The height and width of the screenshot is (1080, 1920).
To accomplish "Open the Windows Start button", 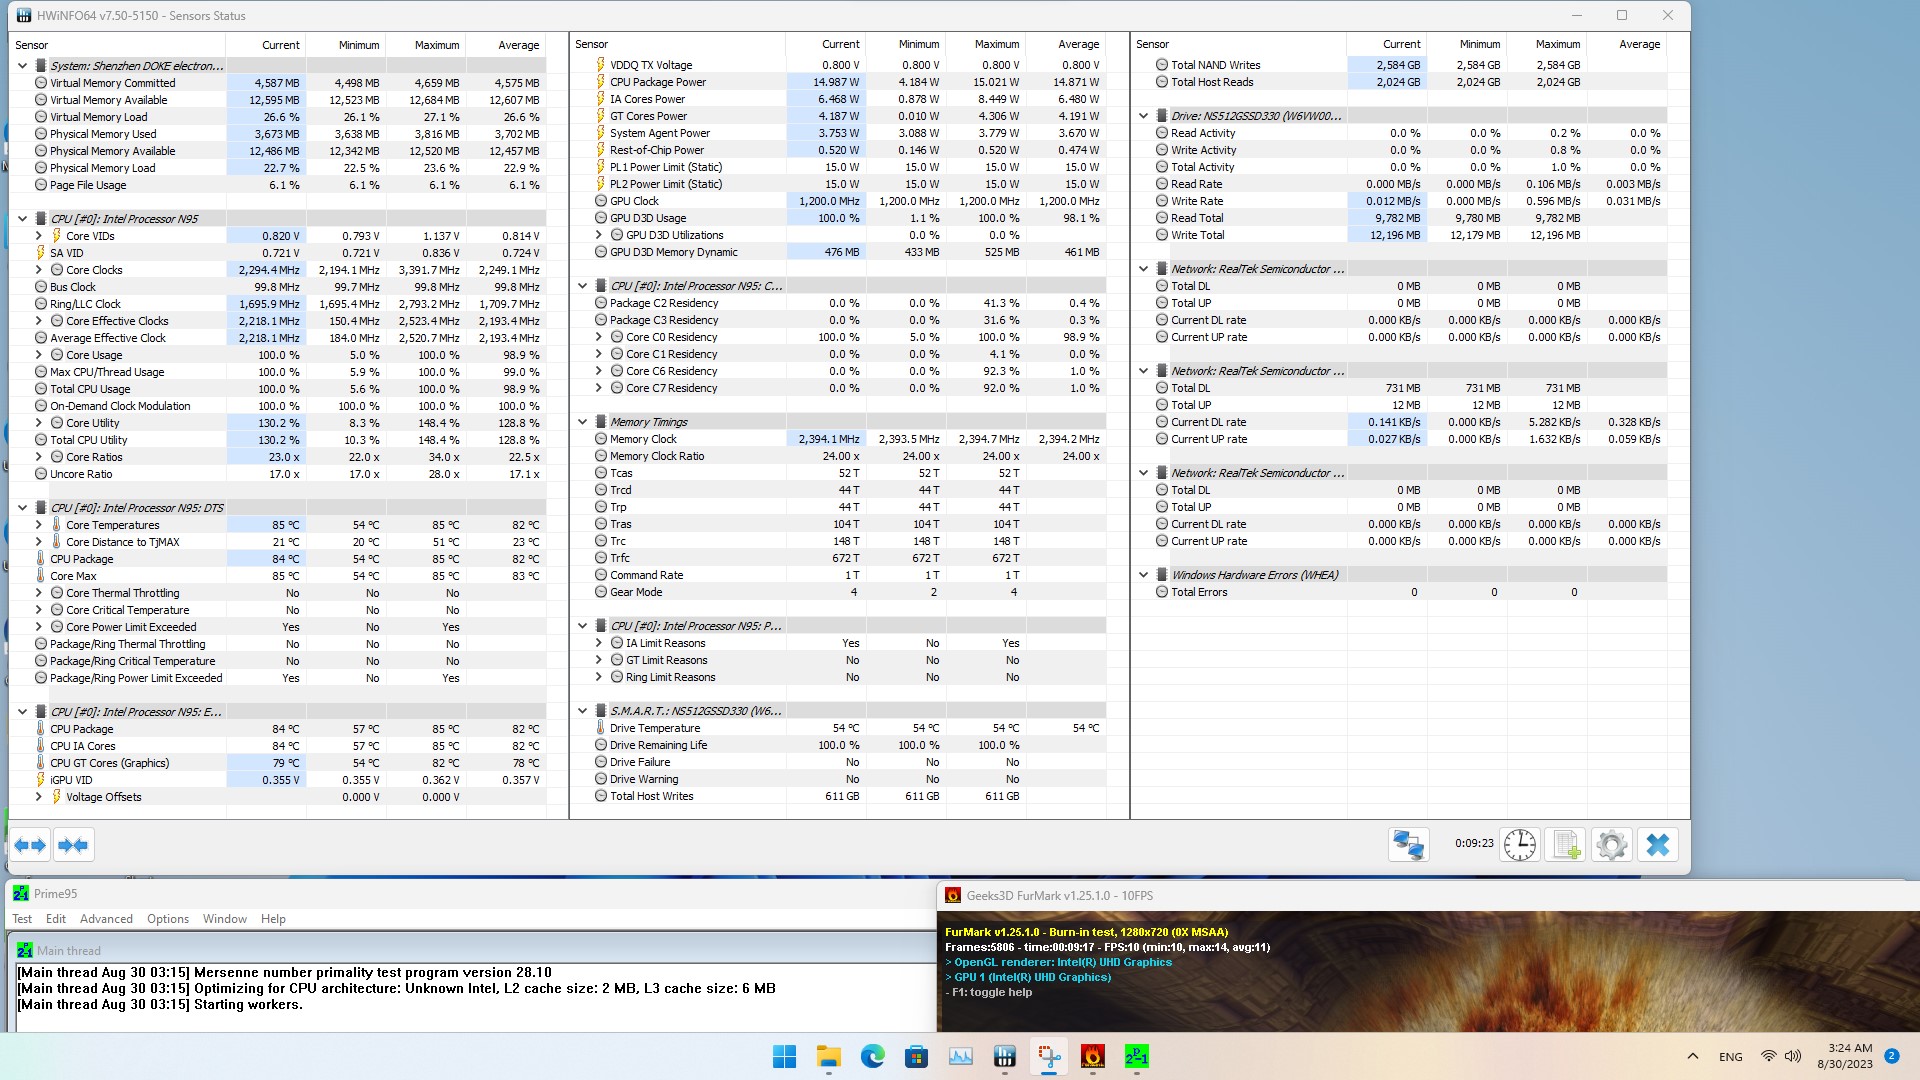I will pyautogui.click(x=784, y=1057).
